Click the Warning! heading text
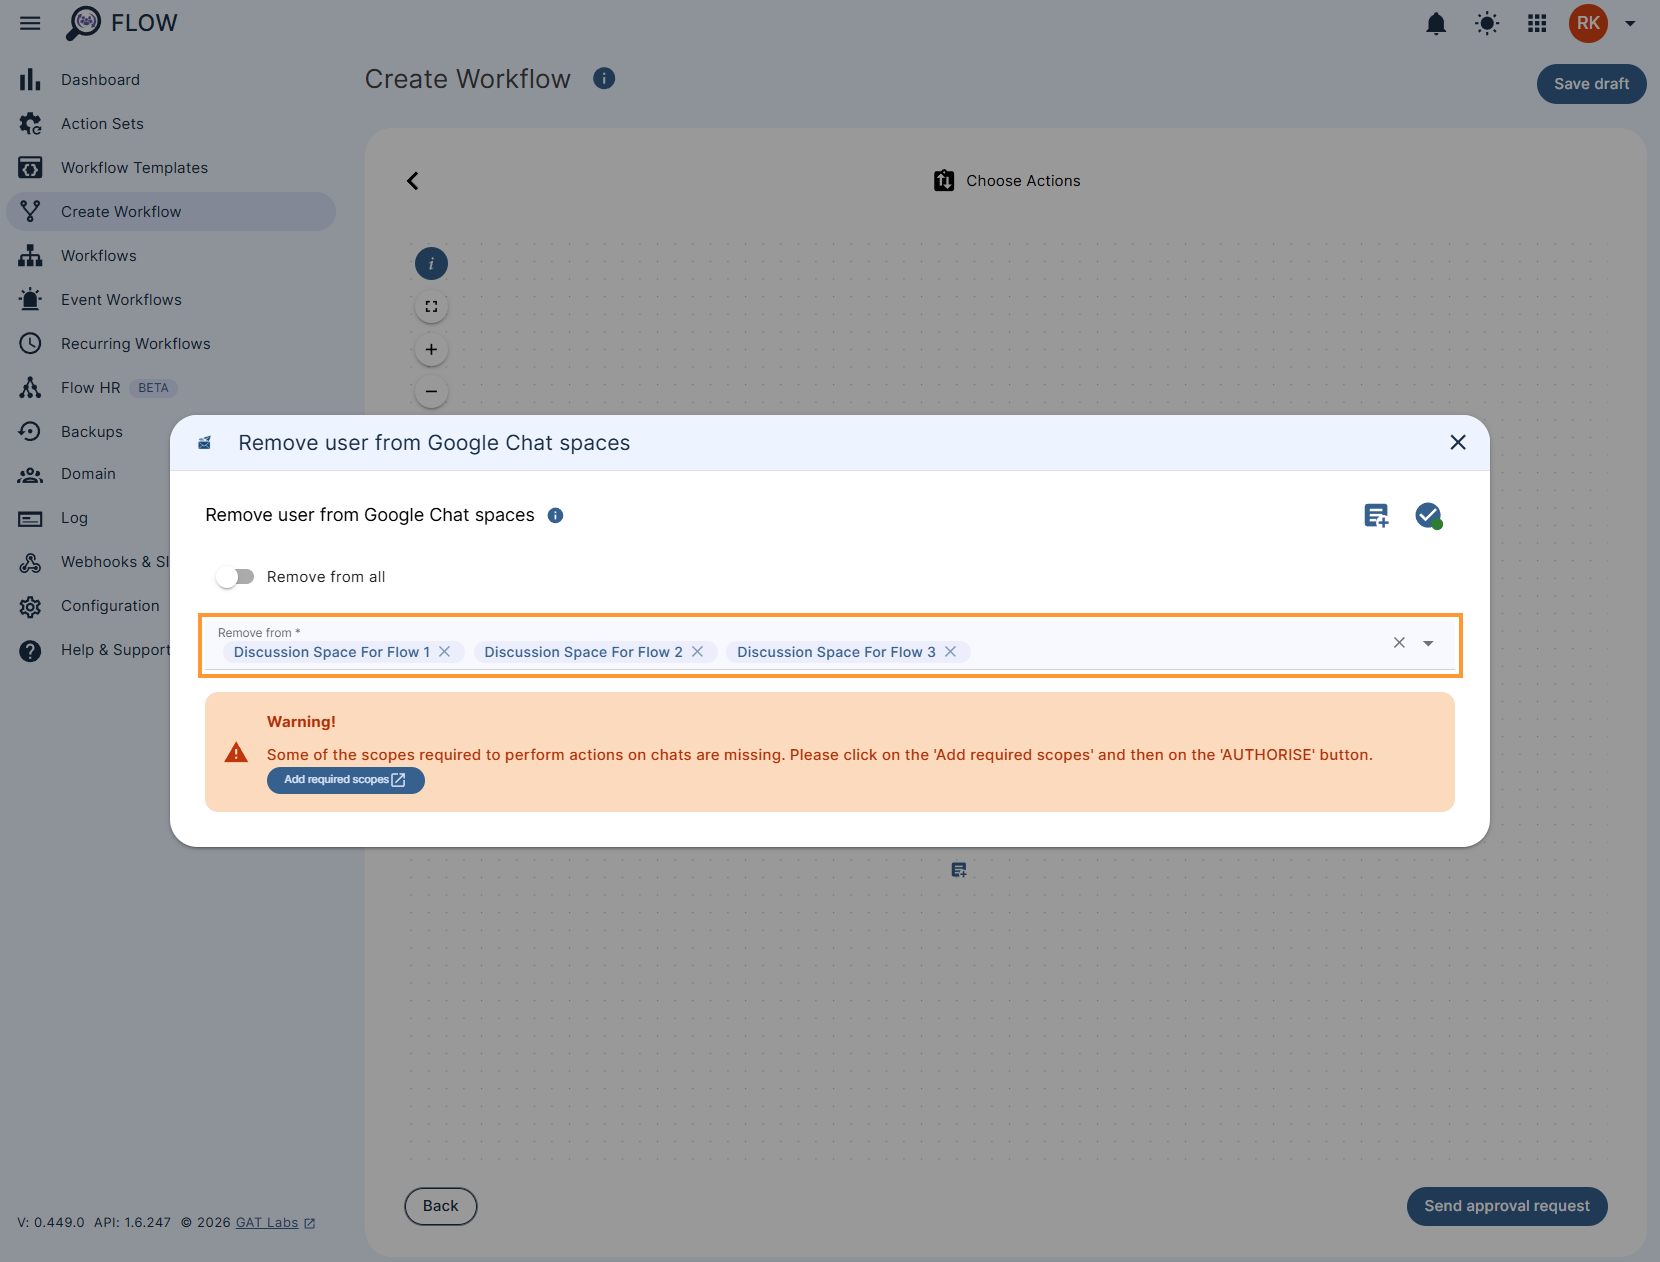 (301, 722)
